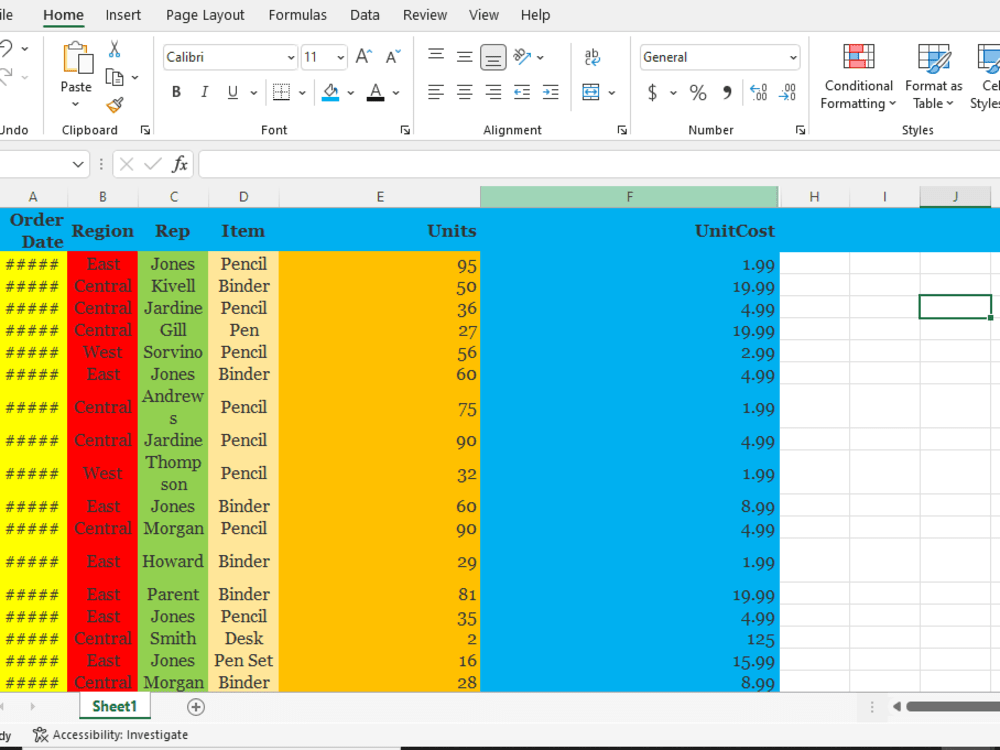Open the Font Color swatch
The width and height of the screenshot is (1000, 750).
[375, 92]
